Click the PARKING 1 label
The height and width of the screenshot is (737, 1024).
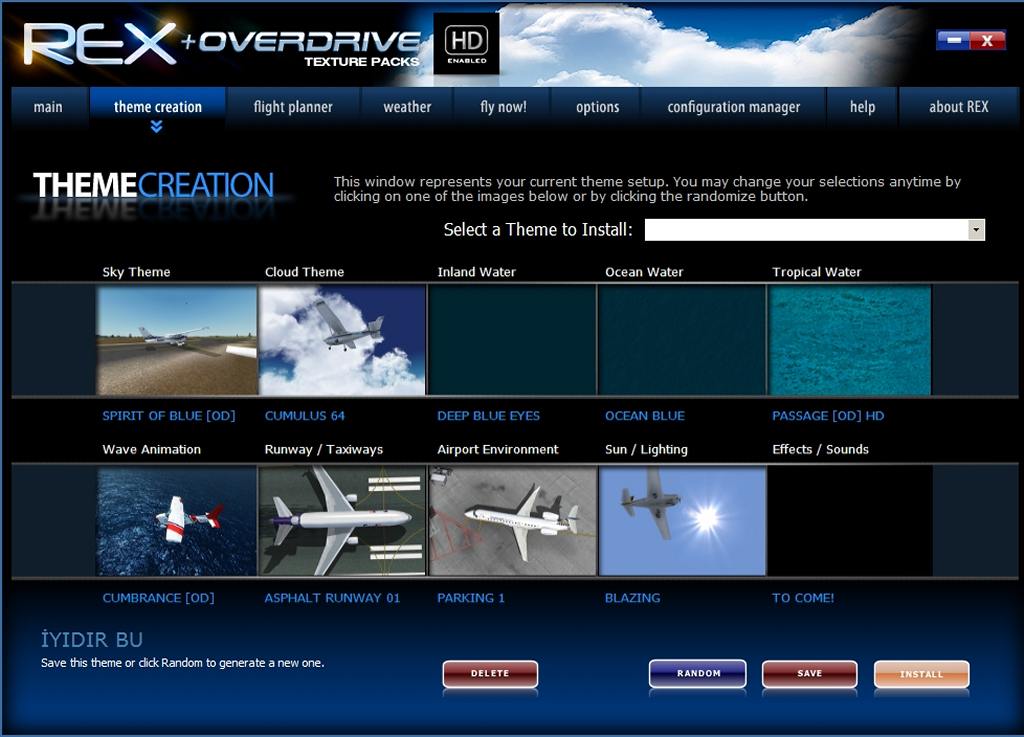471,598
